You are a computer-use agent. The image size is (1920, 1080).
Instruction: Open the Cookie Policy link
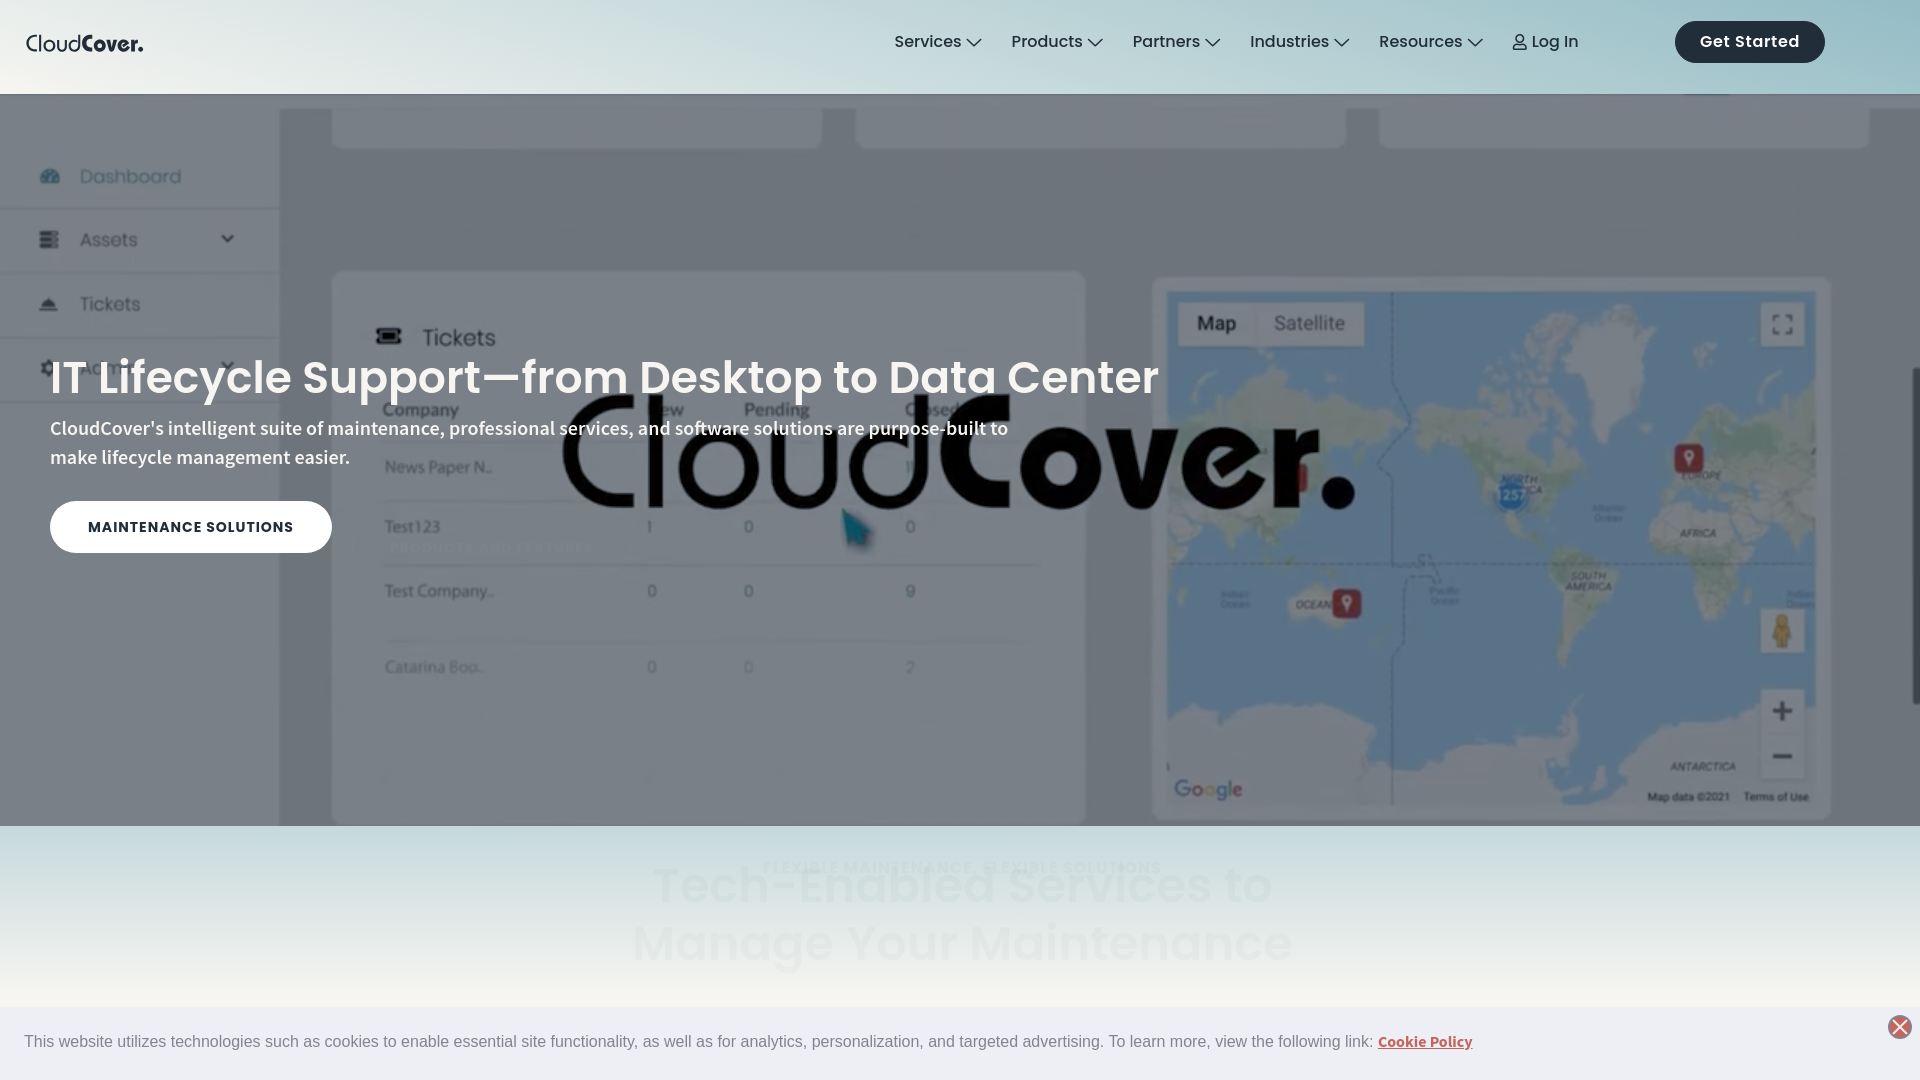pos(1425,1042)
